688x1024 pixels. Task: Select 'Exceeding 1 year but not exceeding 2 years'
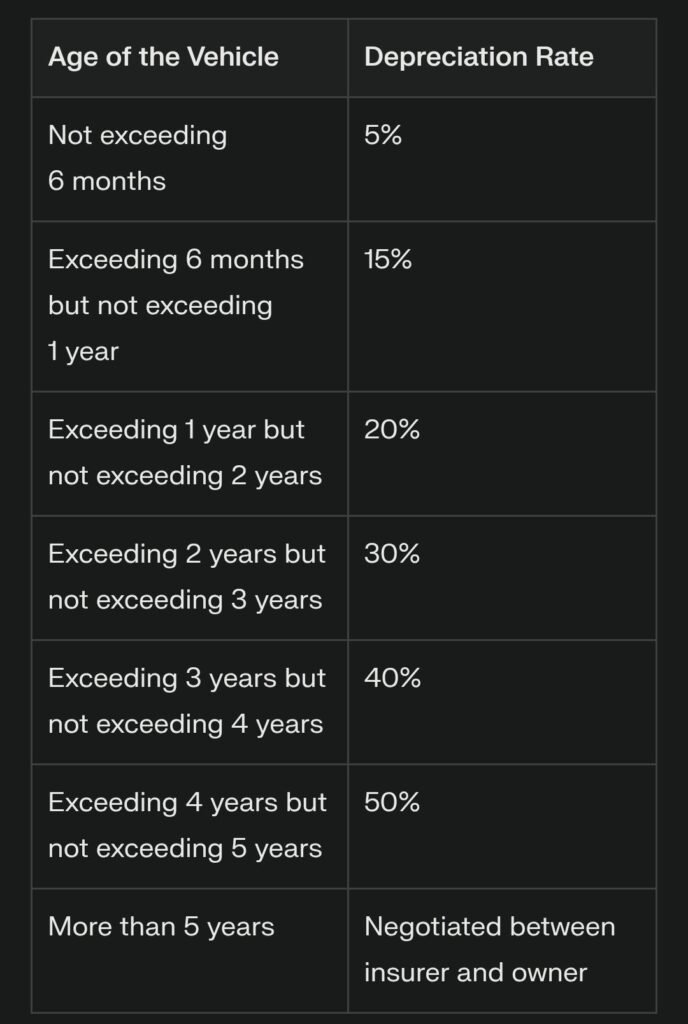click(x=185, y=453)
